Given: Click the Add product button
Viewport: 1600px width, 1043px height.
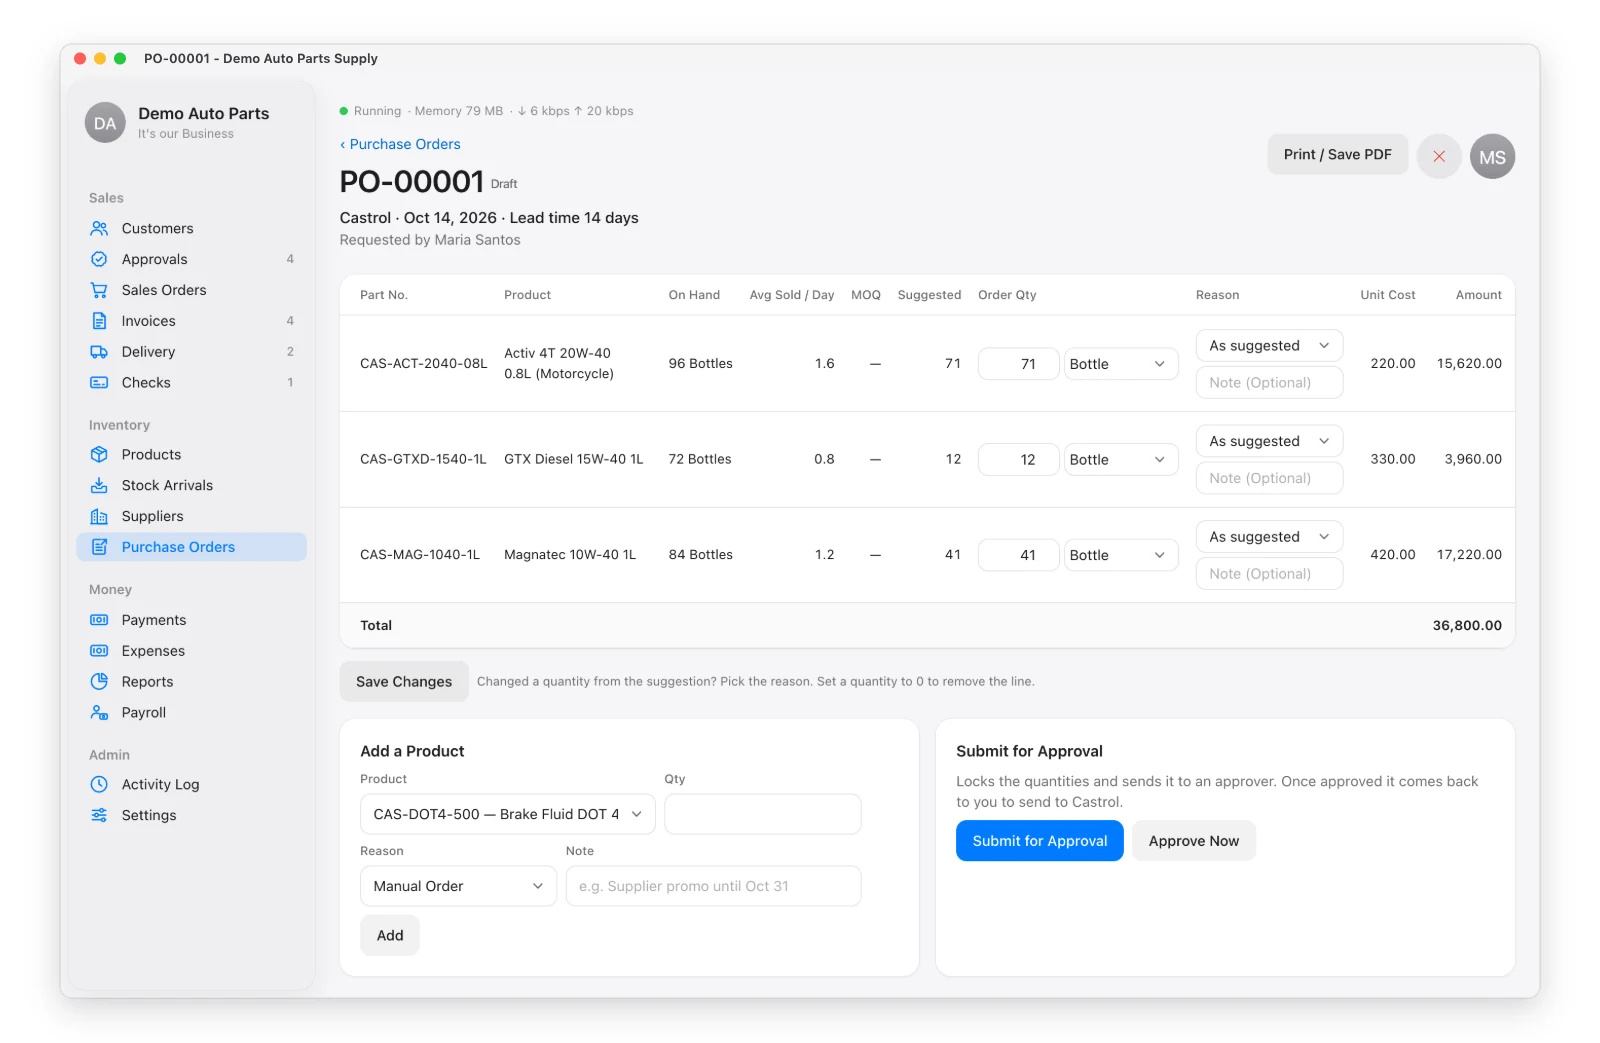Looking at the screenshot, I should coord(389,936).
